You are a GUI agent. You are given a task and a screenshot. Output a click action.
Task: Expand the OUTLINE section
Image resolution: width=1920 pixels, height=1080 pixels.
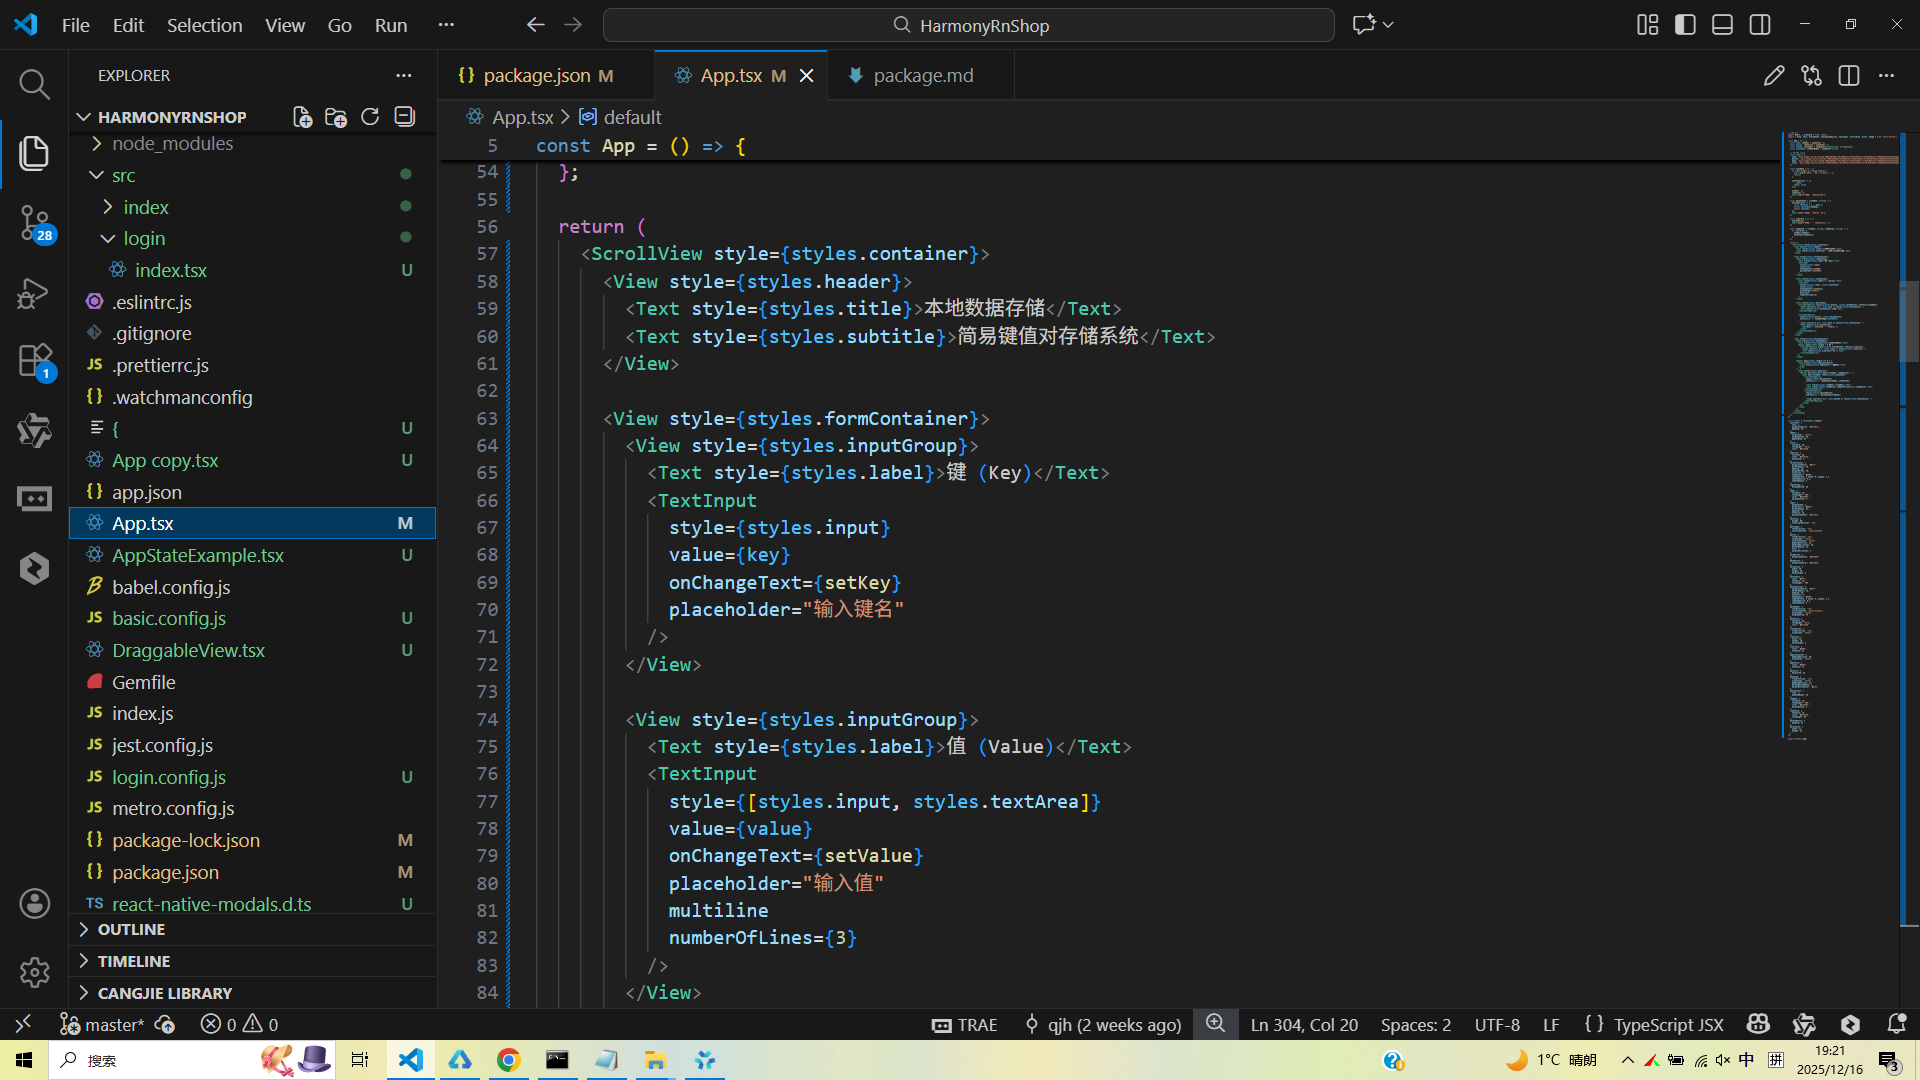[x=131, y=929]
